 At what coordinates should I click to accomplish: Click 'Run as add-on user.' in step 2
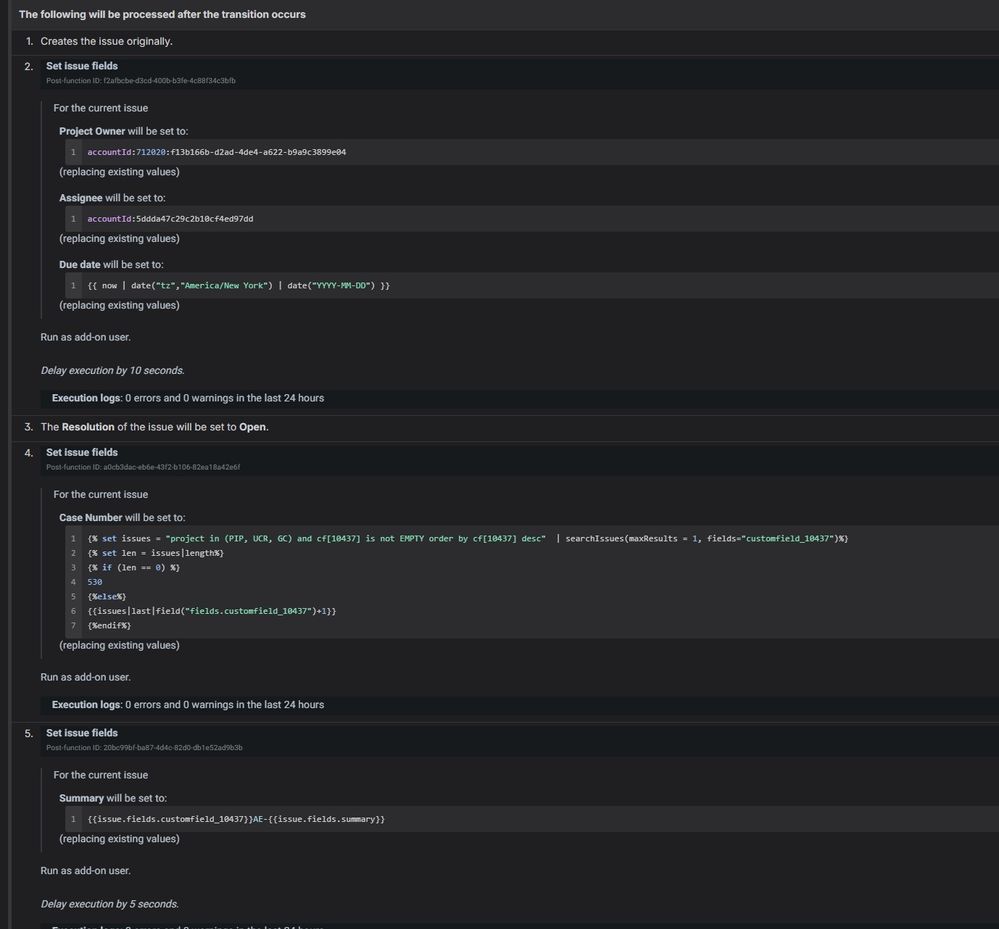(x=85, y=337)
